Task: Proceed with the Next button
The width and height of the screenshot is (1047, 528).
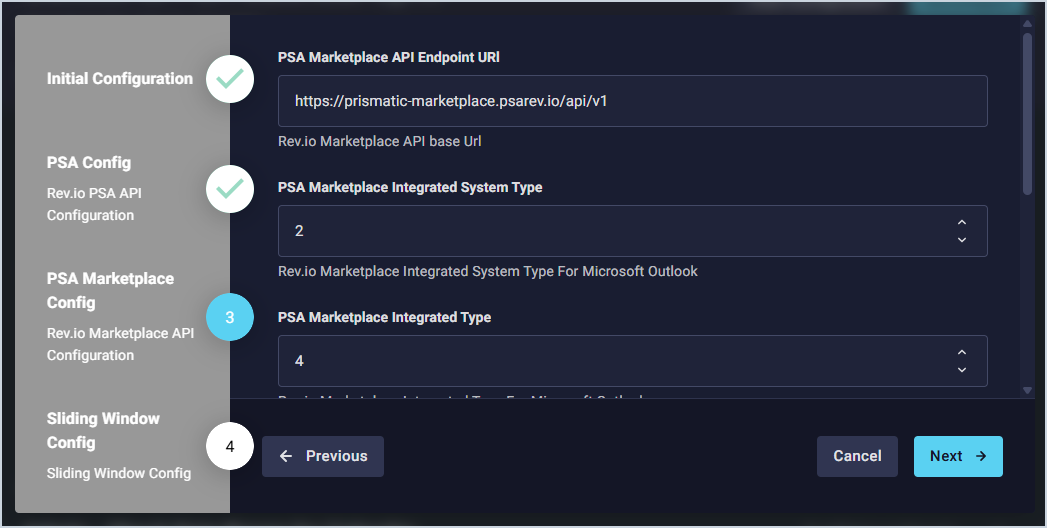Action: click(958, 456)
